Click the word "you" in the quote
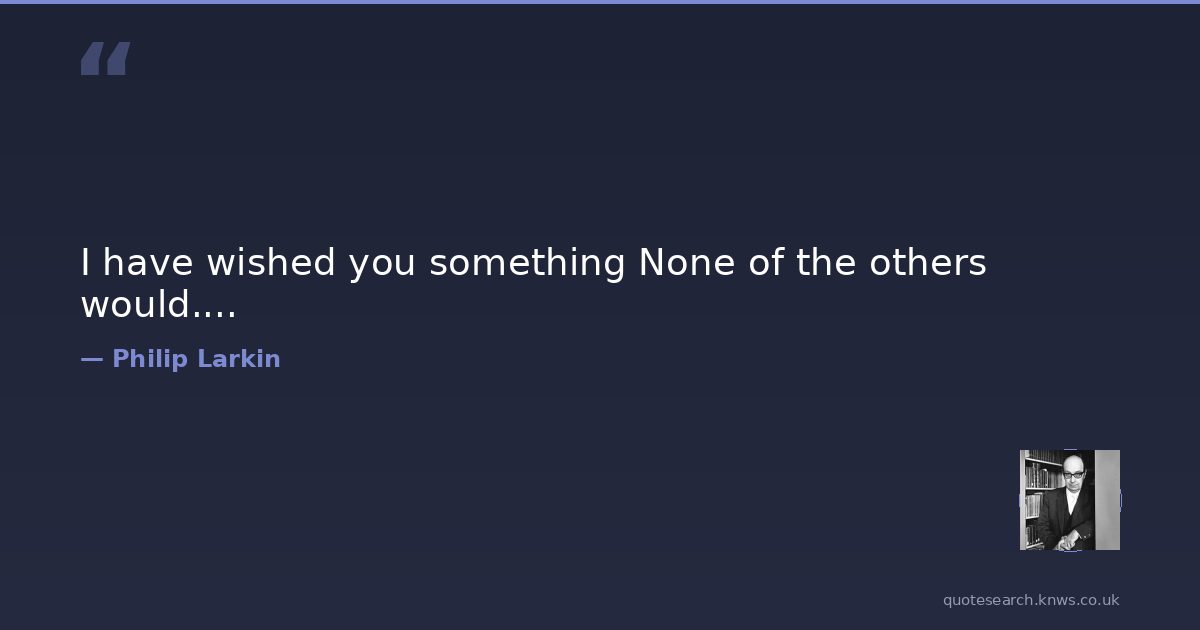This screenshot has height=630, width=1200. pyautogui.click(x=383, y=265)
